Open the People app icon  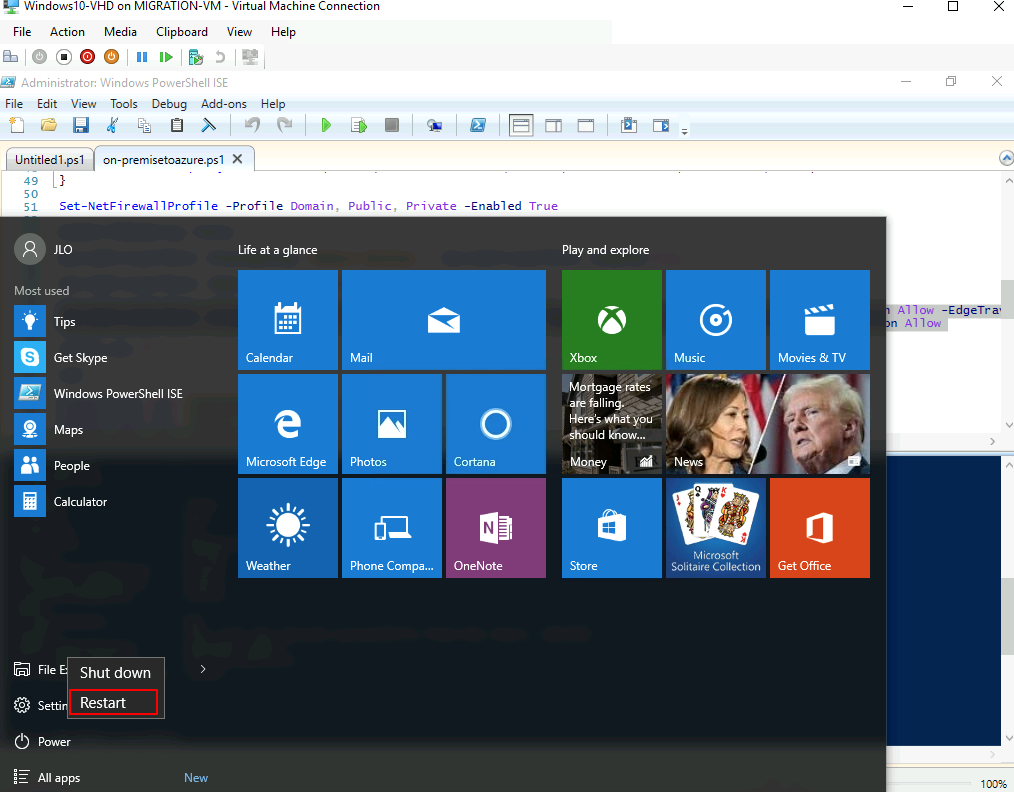pos(30,466)
